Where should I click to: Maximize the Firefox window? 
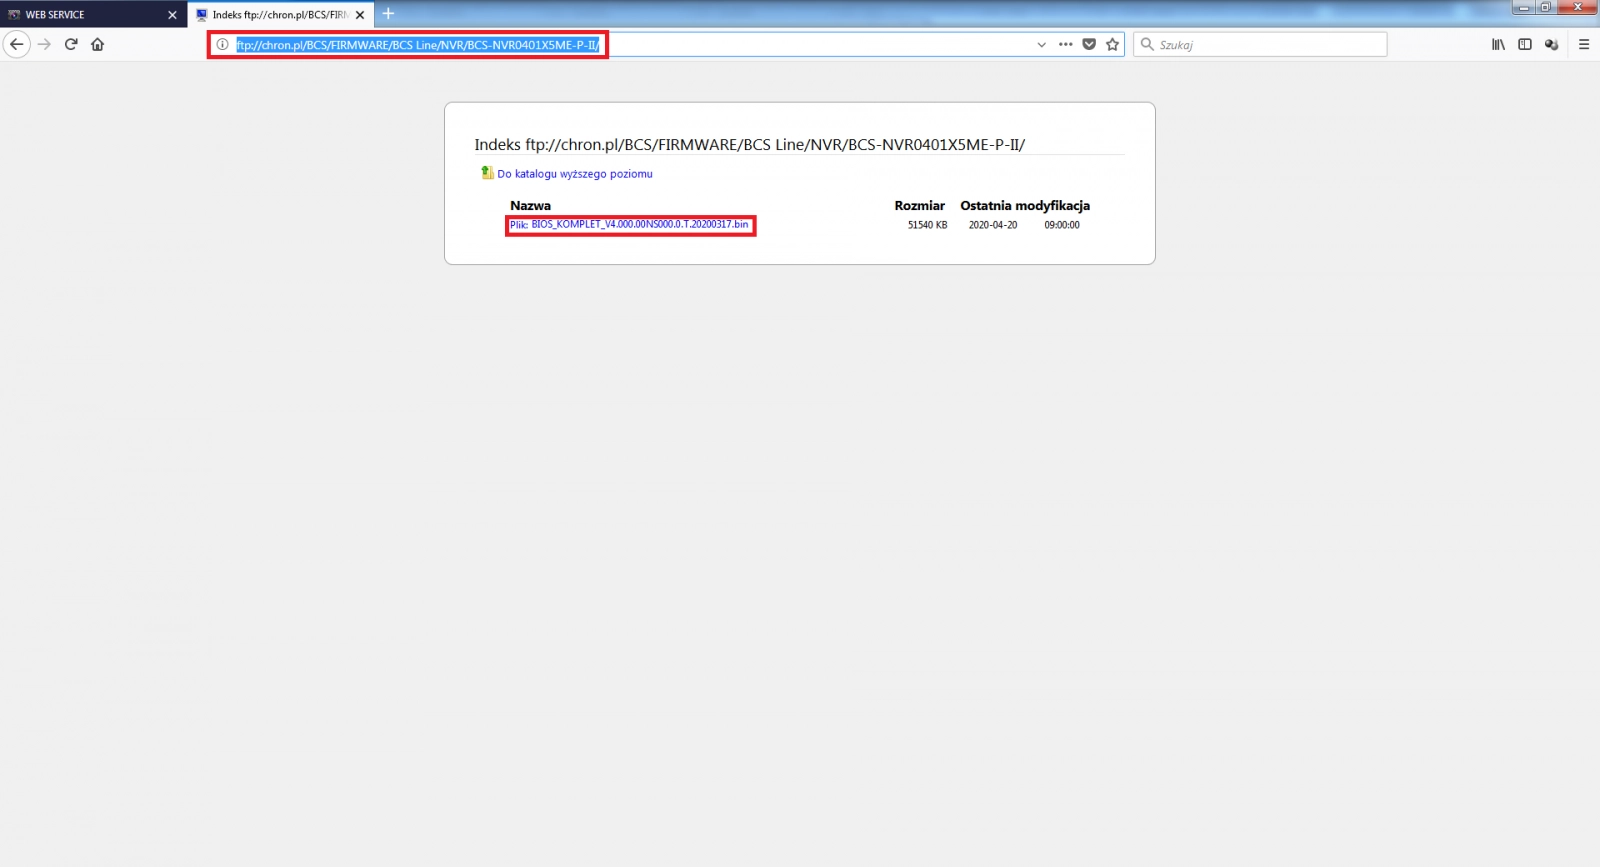pos(1546,7)
